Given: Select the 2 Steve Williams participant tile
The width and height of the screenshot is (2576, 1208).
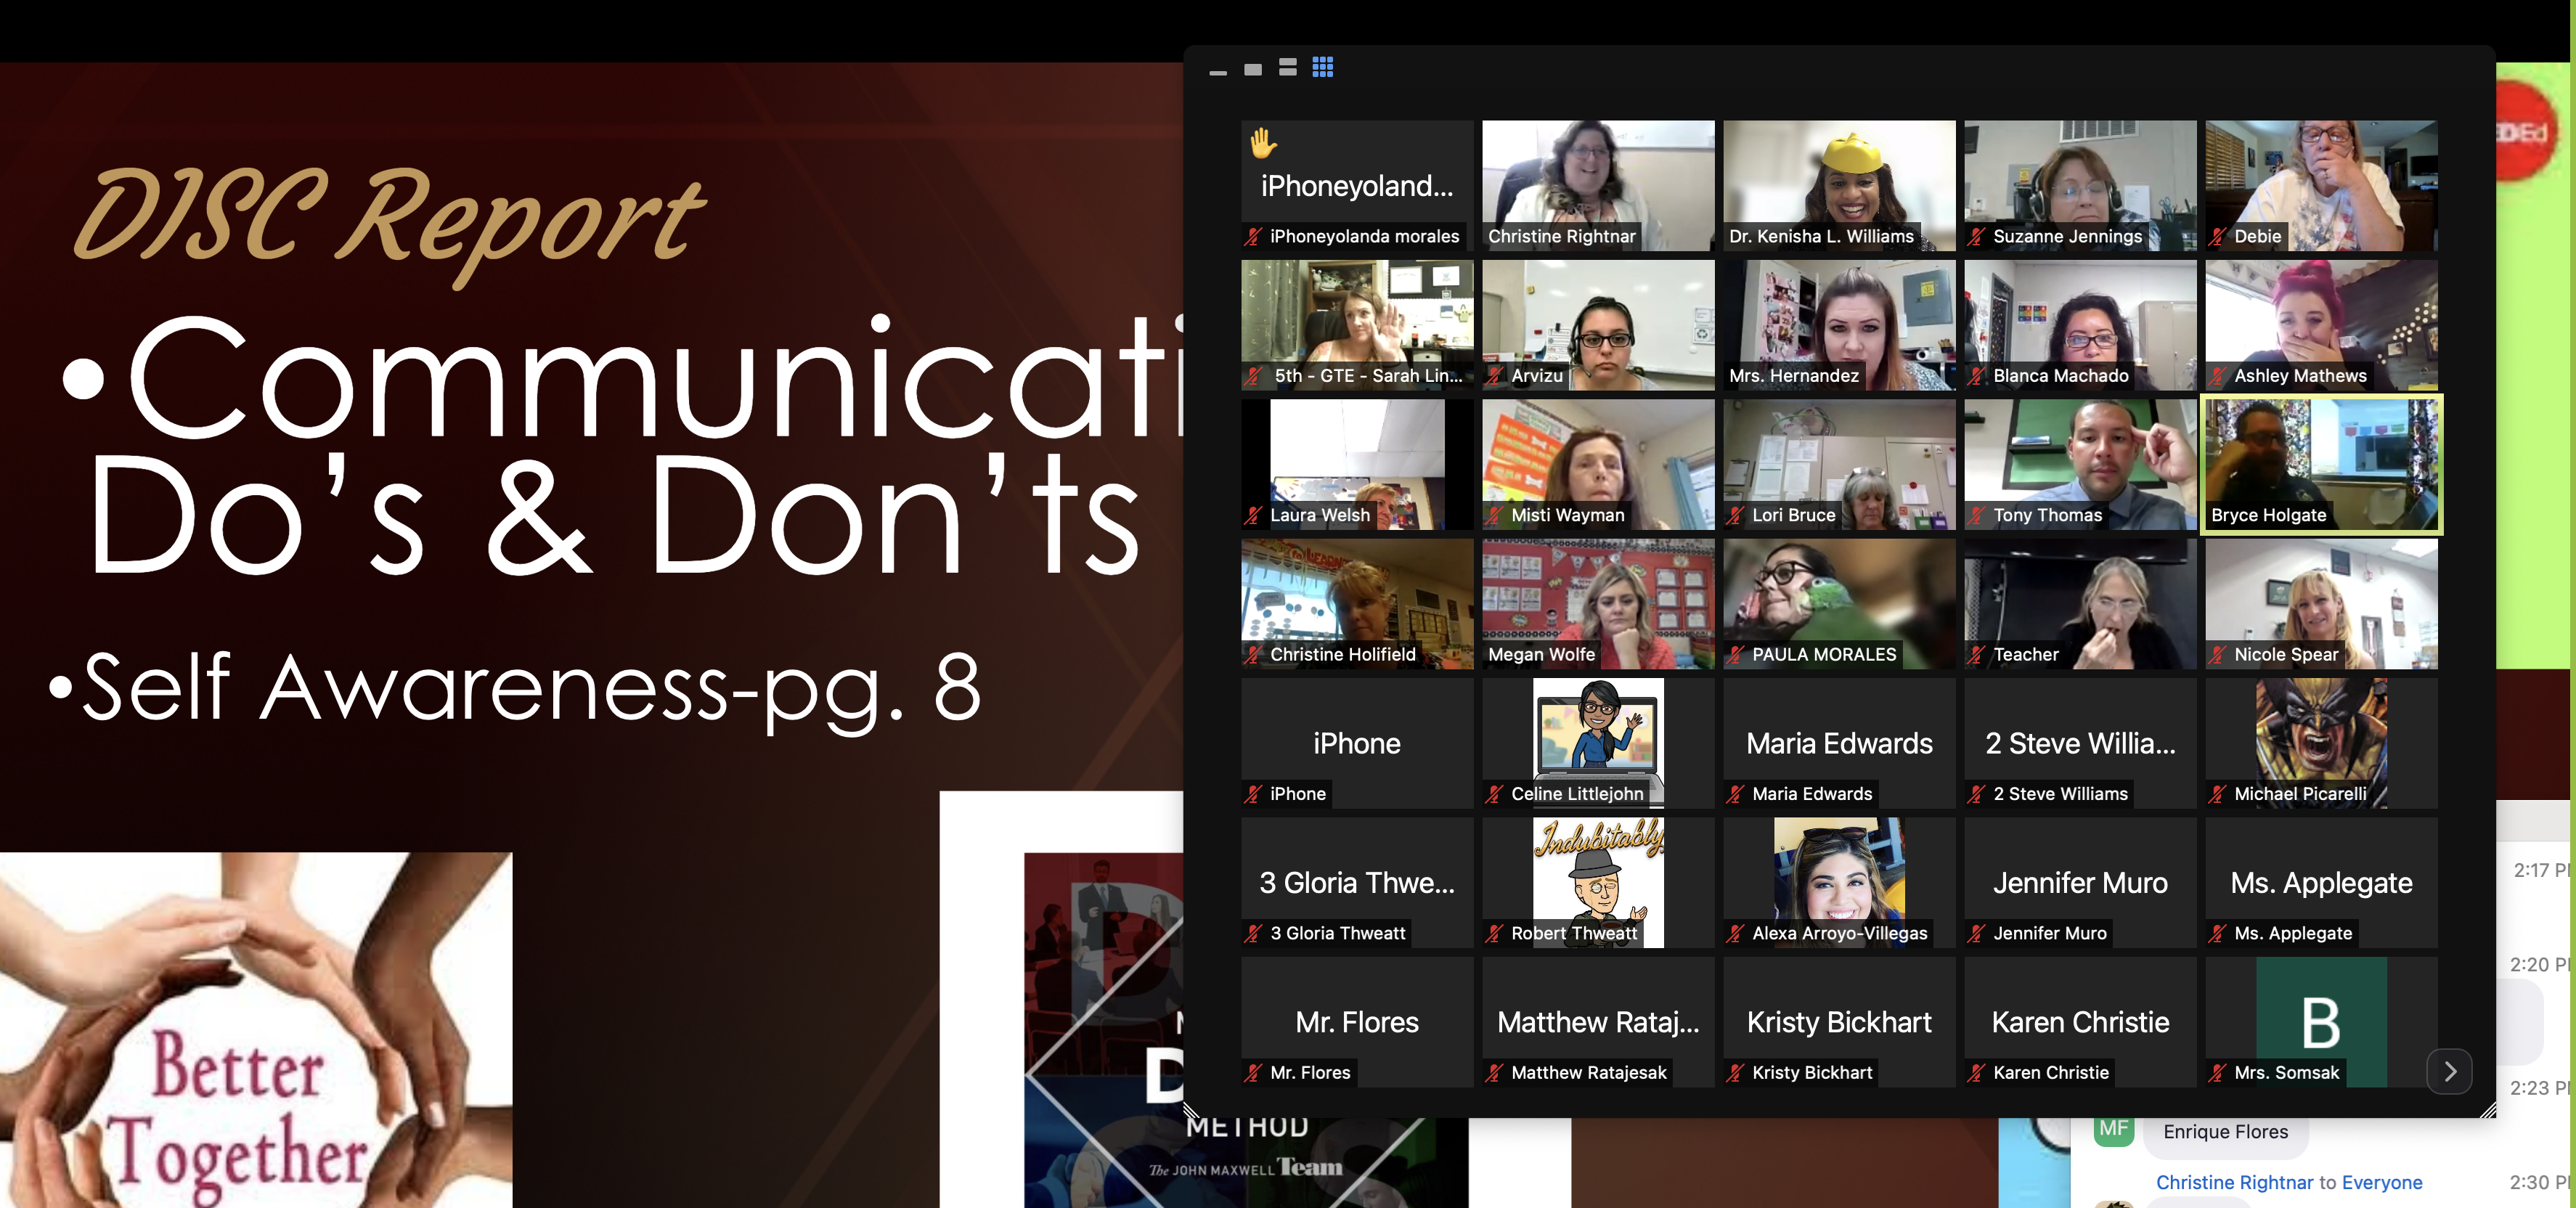Looking at the screenshot, I should [x=2080, y=743].
